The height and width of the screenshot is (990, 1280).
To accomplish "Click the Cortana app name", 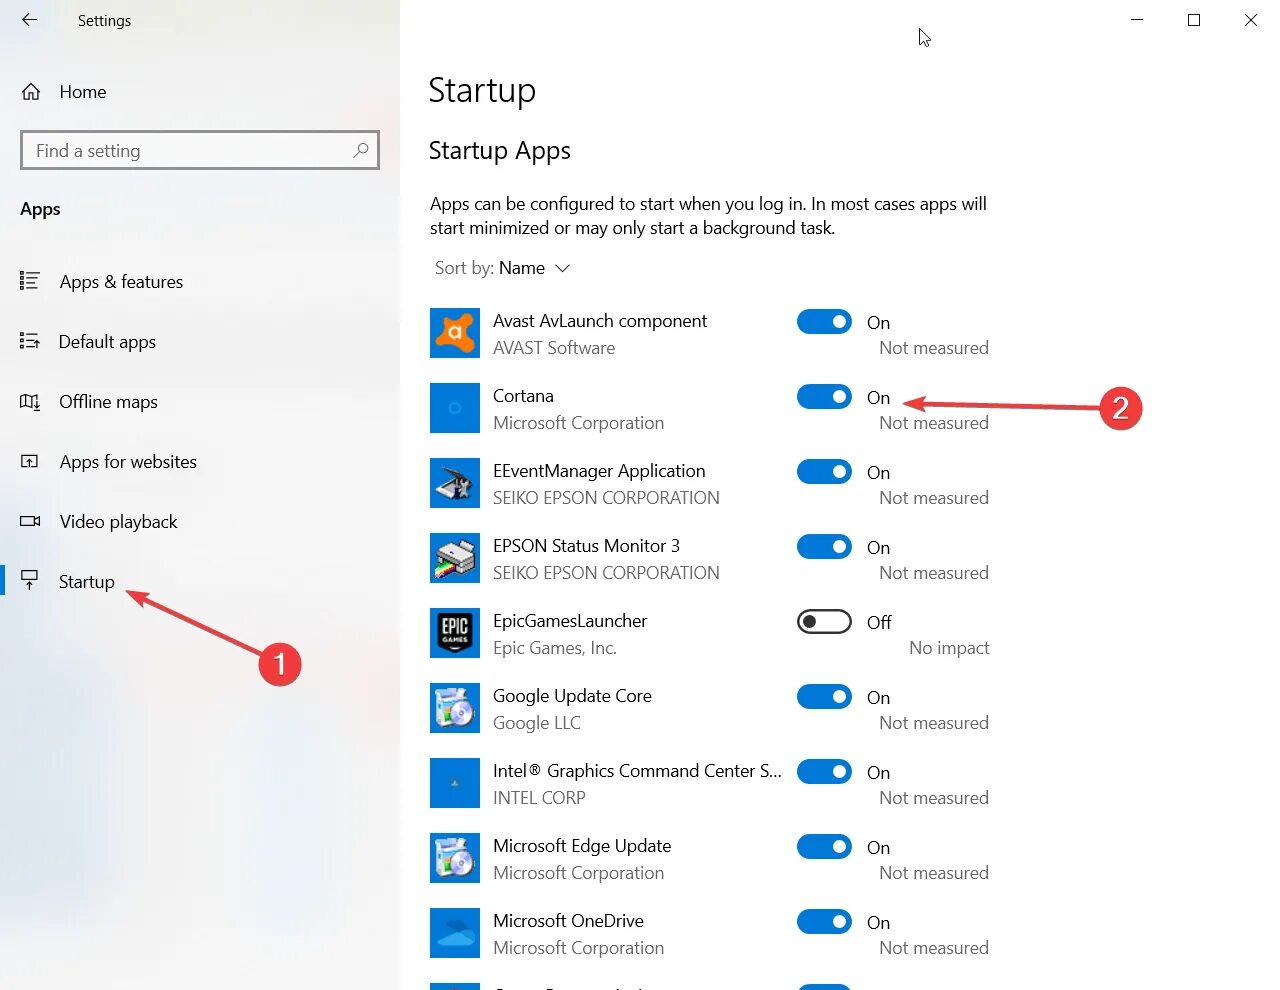I will (x=523, y=396).
